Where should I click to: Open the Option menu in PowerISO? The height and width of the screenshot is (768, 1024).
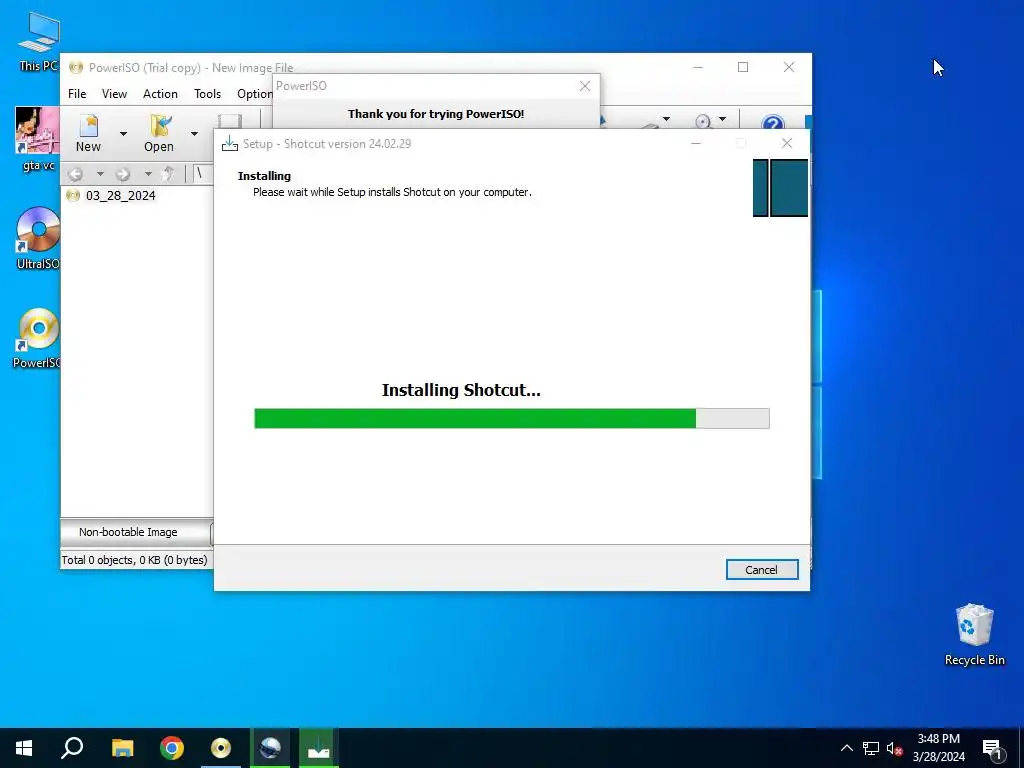coord(255,93)
